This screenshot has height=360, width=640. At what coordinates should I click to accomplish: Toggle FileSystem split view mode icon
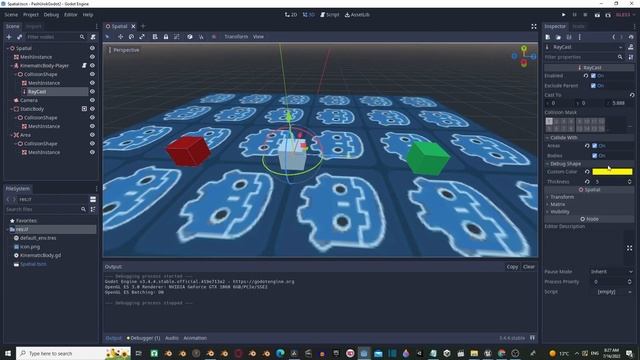point(93,199)
